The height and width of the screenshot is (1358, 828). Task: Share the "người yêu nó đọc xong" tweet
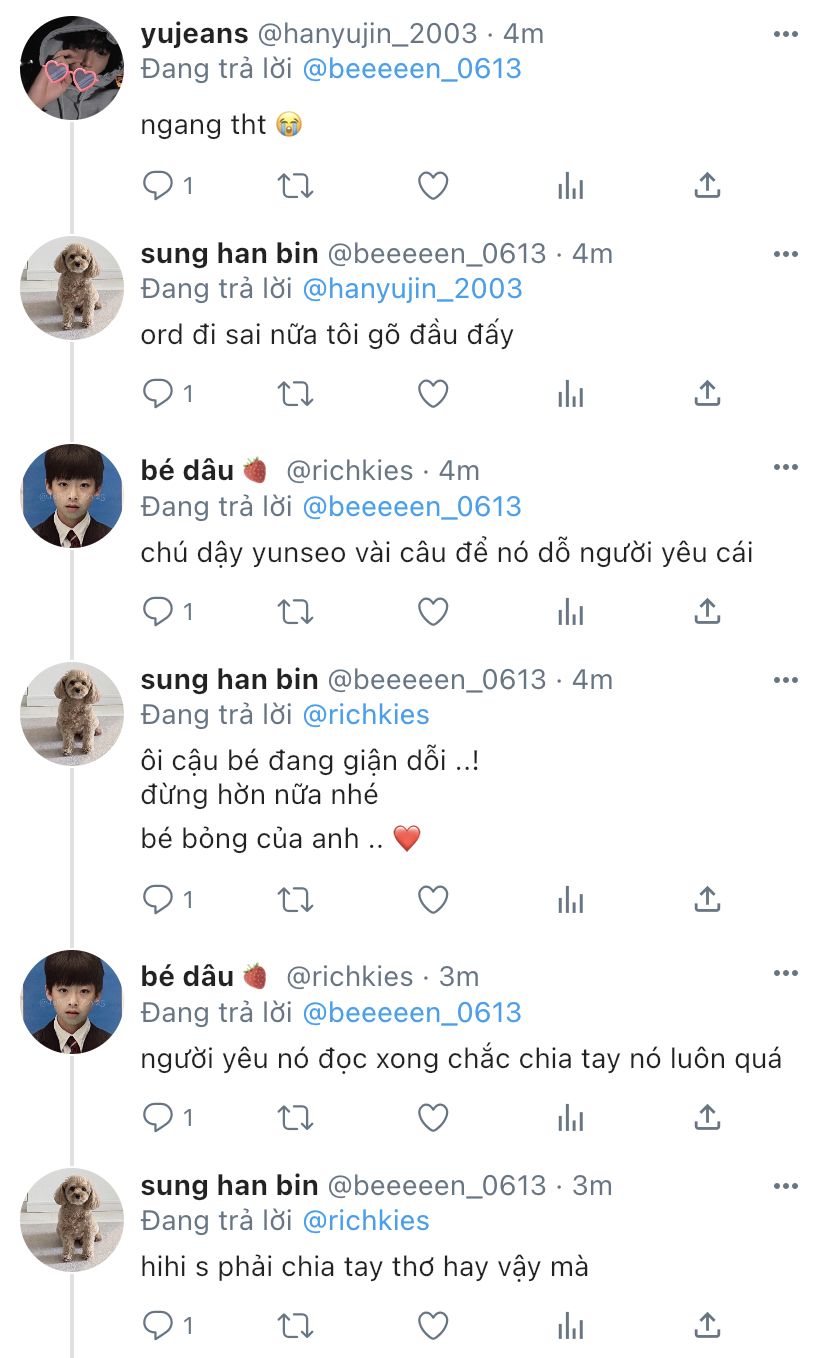pyautogui.click(x=707, y=1116)
